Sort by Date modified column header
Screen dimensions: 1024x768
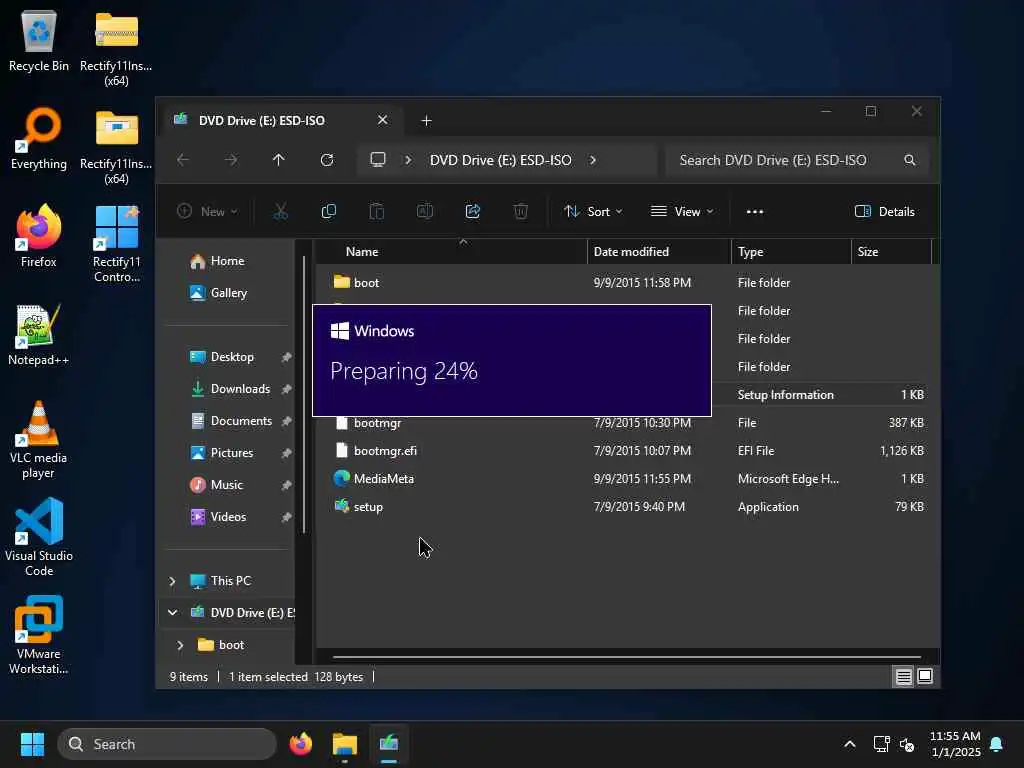659,251
